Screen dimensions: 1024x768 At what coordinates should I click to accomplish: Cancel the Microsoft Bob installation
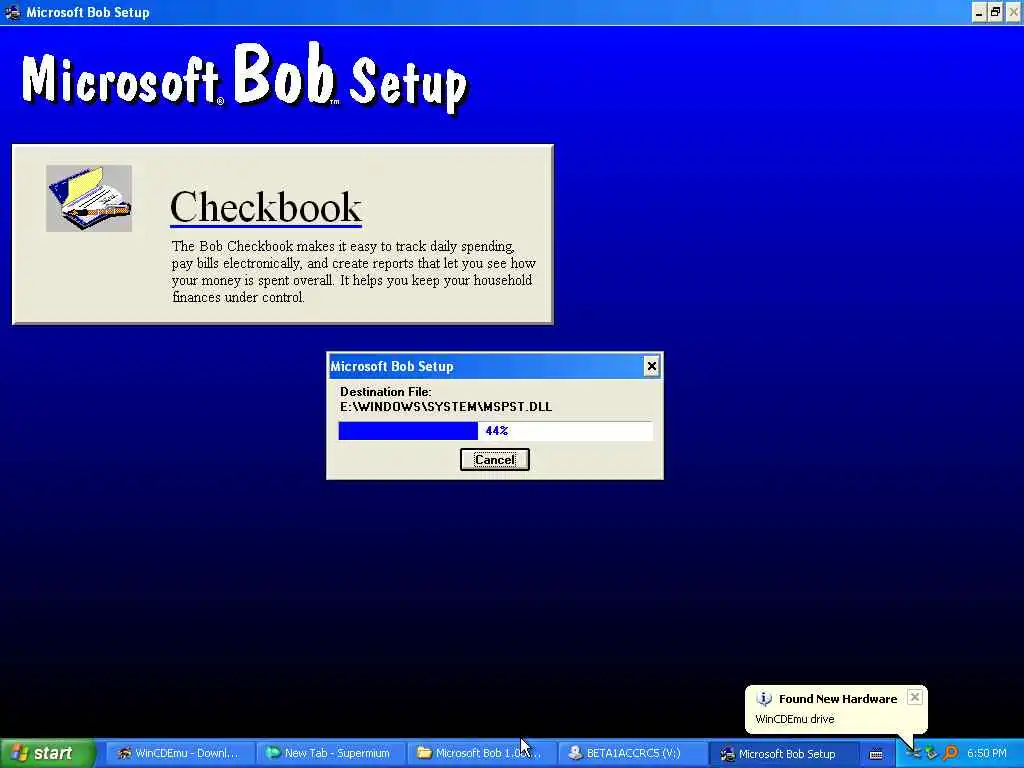tap(494, 460)
